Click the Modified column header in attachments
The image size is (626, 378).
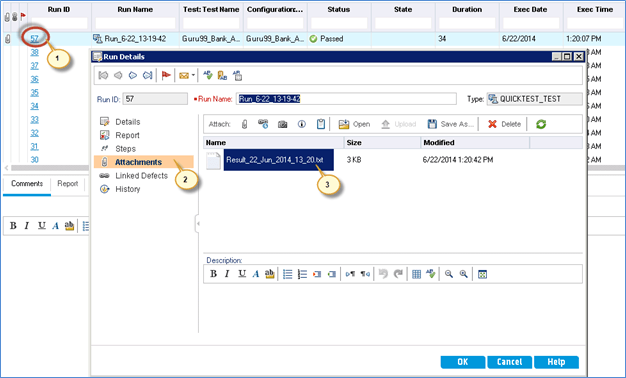click(x=475, y=142)
